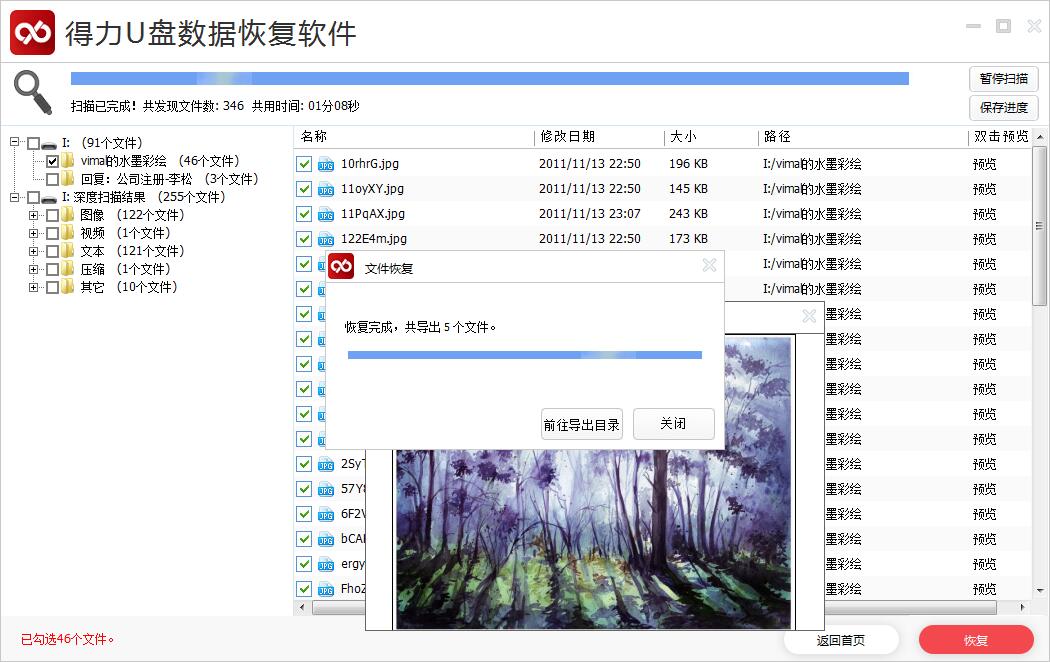Check the 回复：公司注册-李松 folder checkbox
Screen dimensions: 1050x662
point(52,179)
